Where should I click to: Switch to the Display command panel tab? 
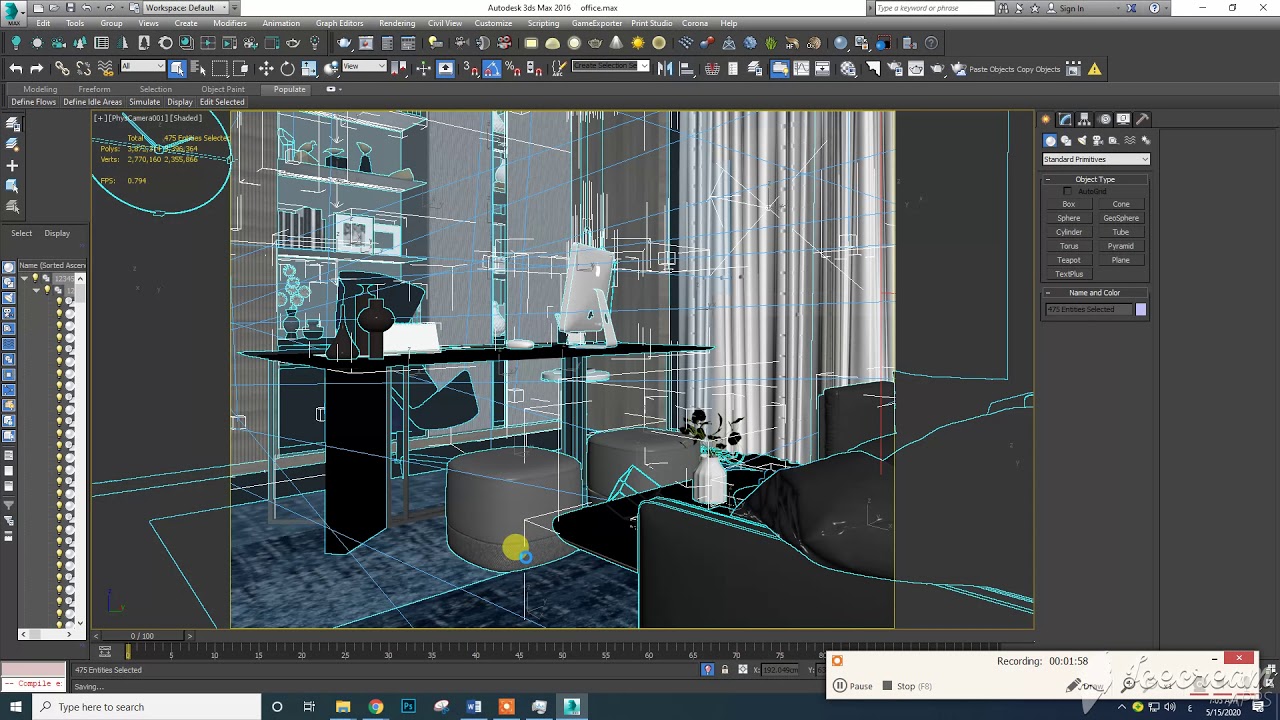pyautogui.click(x=1124, y=119)
